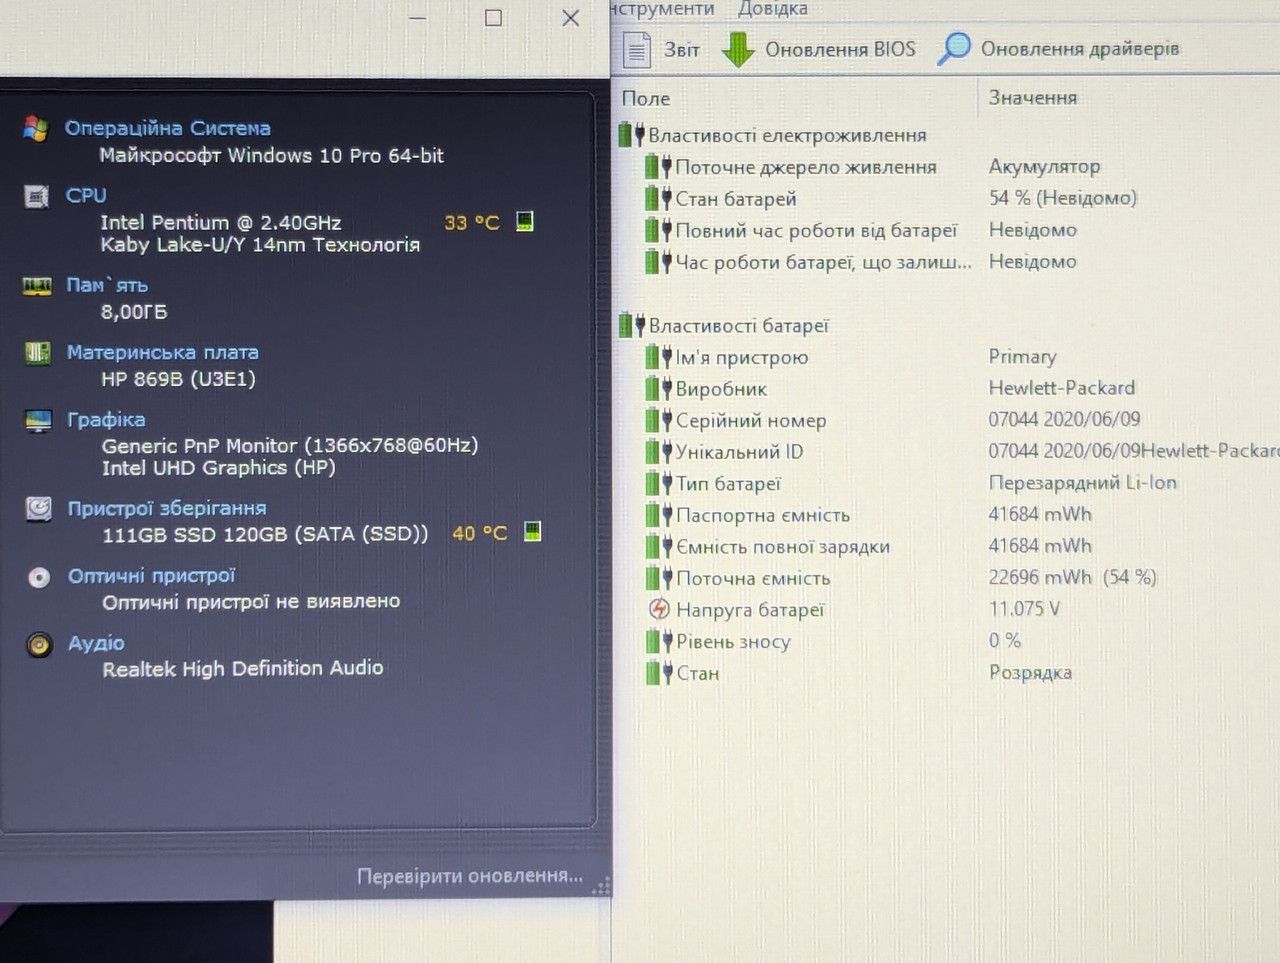
Task: Click the battery icon beside Тип батареї
Action: (658, 484)
